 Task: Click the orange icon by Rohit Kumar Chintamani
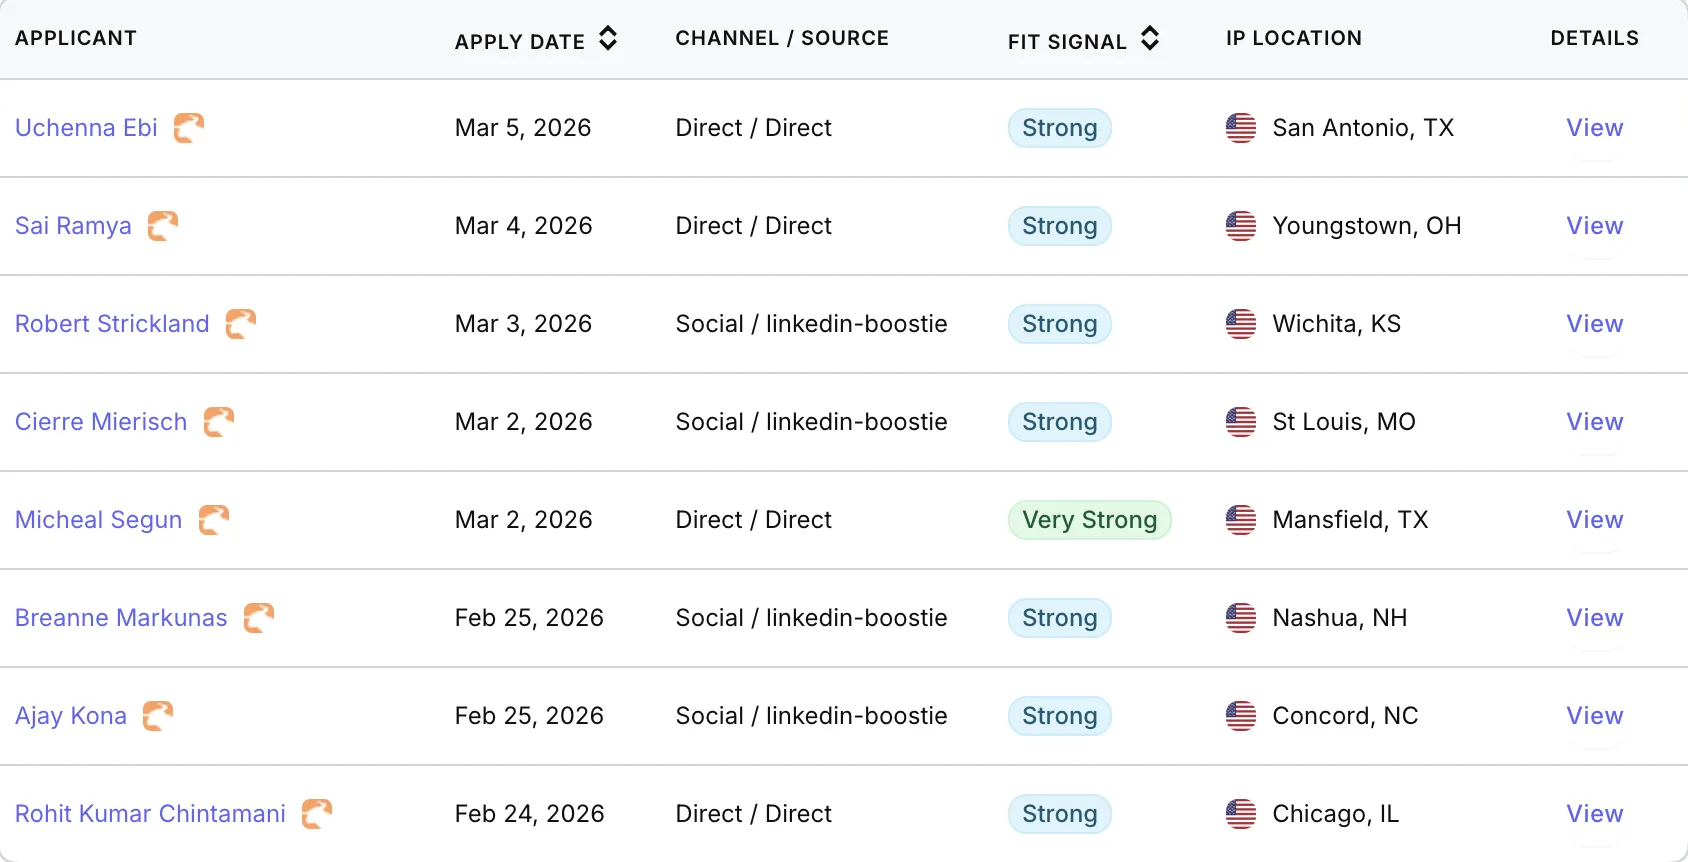(317, 814)
